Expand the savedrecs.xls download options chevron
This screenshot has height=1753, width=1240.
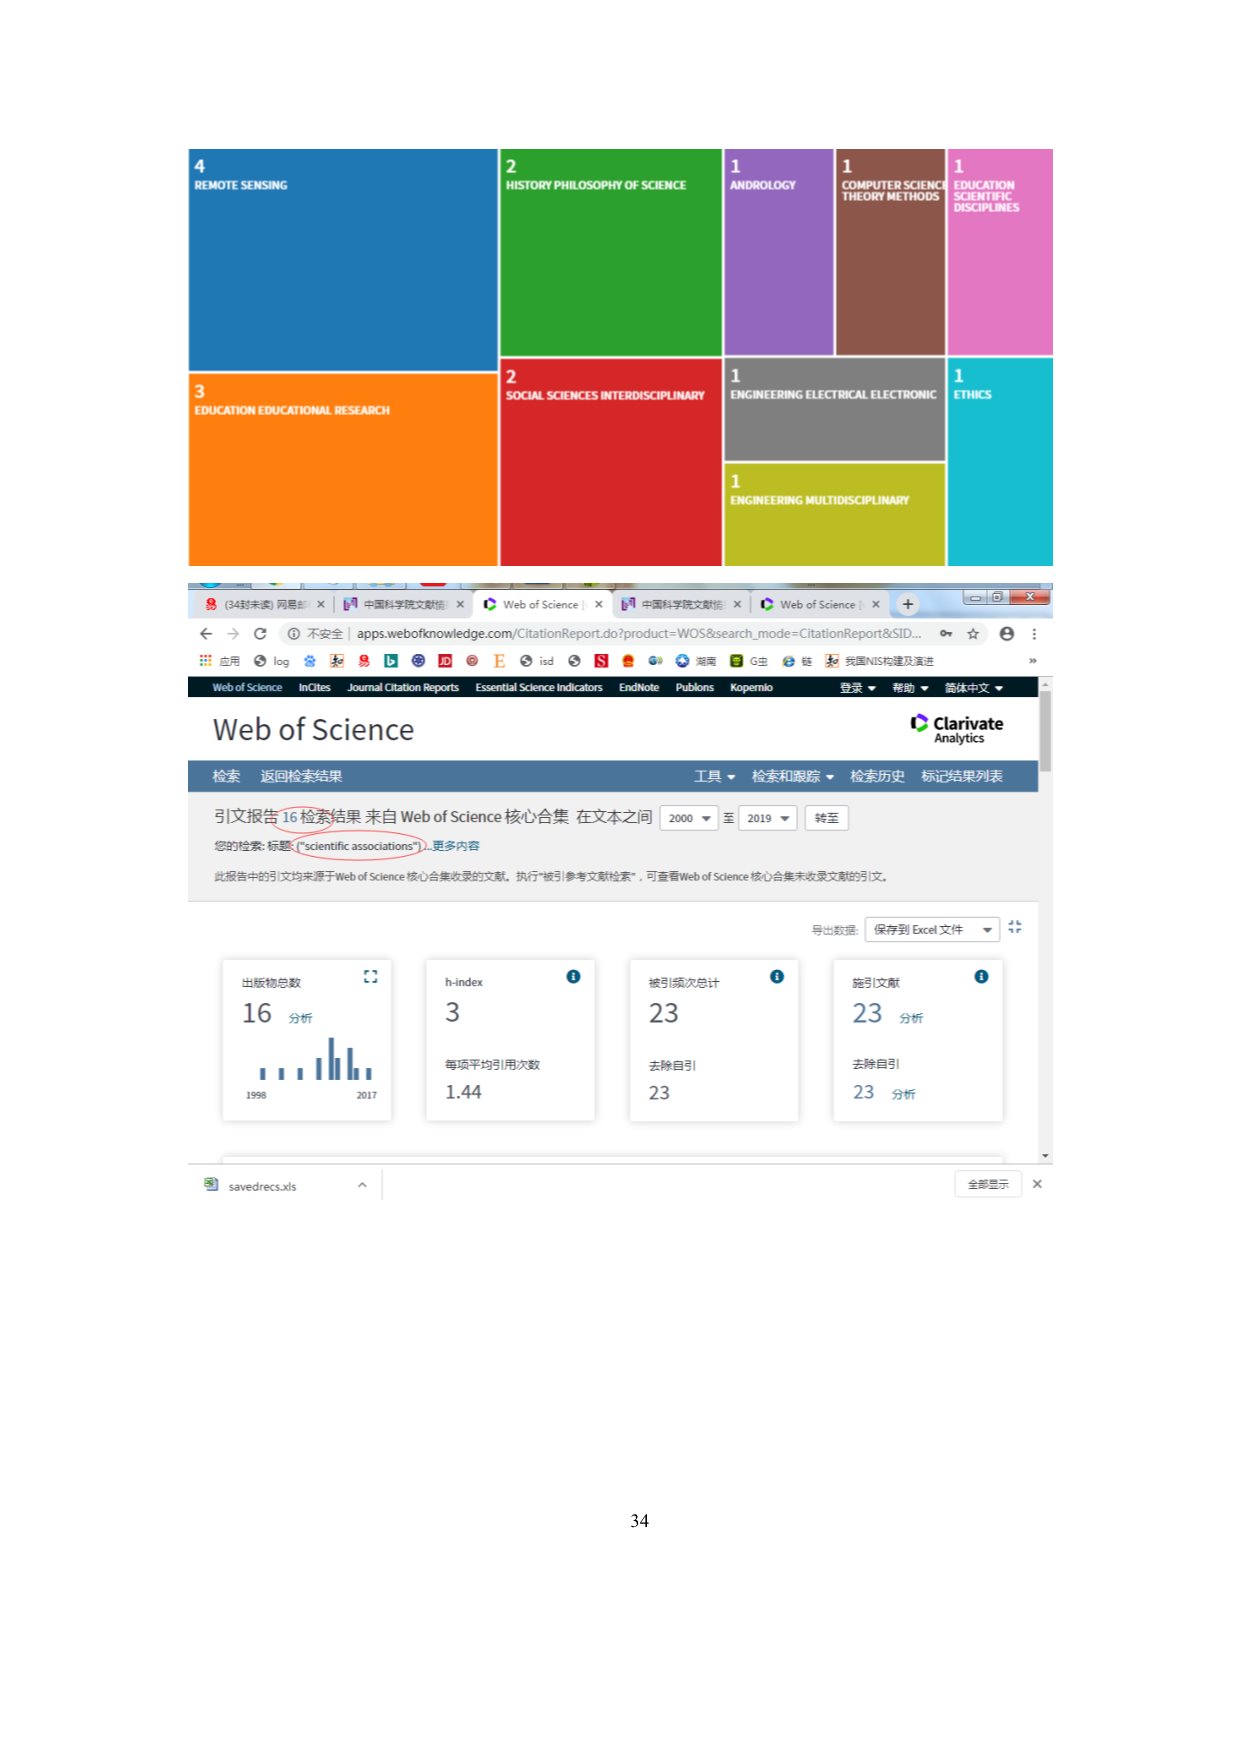pos(362,1185)
